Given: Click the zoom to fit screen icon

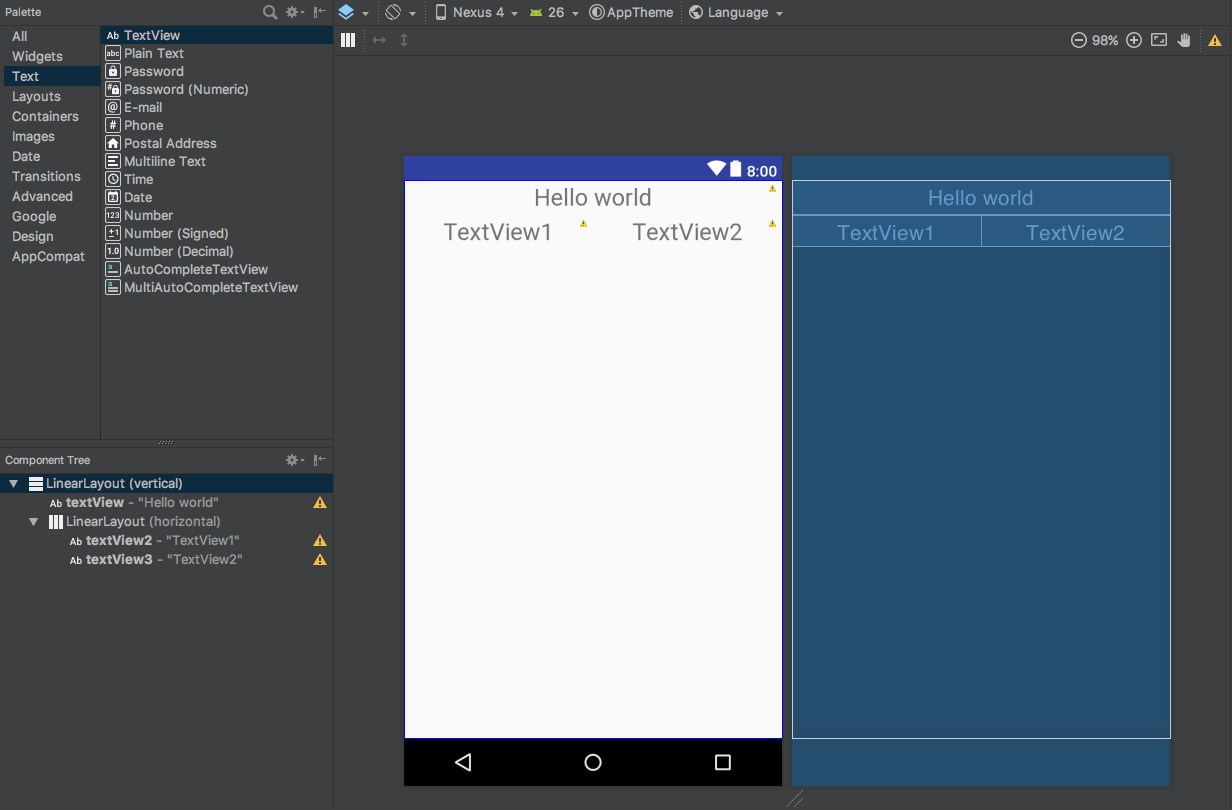Looking at the screenshot, I should click(x=1158, y=40).
